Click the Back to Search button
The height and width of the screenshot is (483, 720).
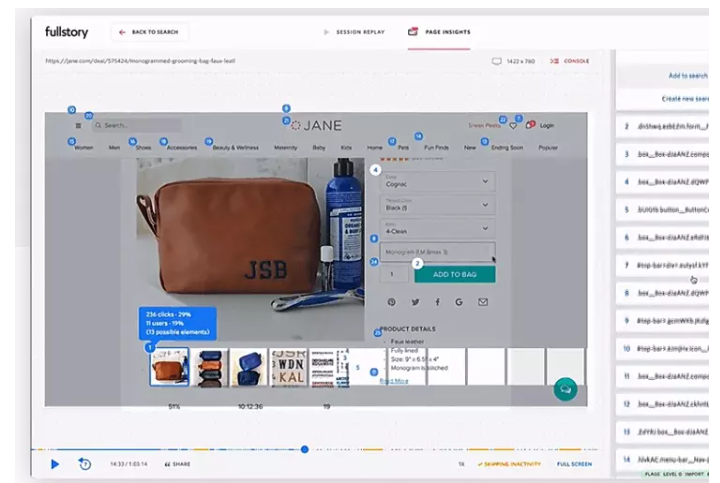click(x=148, y=32)
